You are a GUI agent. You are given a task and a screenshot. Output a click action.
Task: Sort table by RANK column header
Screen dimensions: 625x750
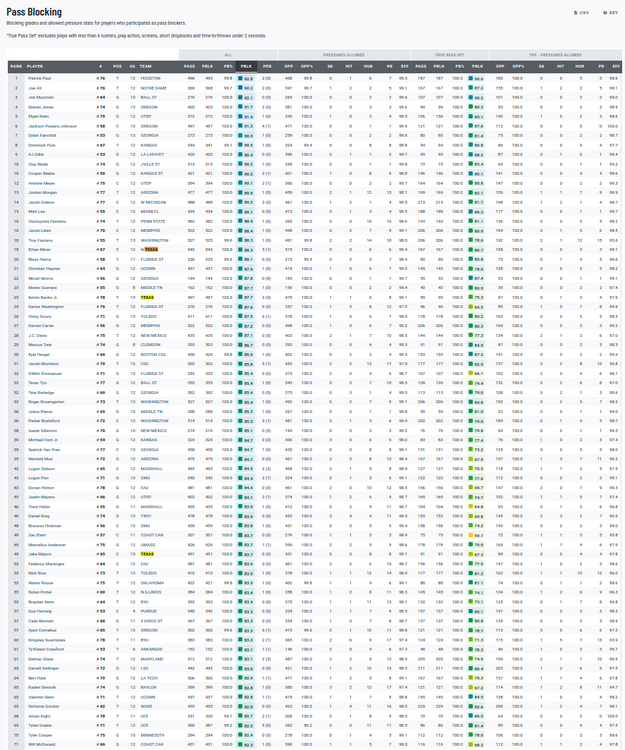(x=15, y=65)
